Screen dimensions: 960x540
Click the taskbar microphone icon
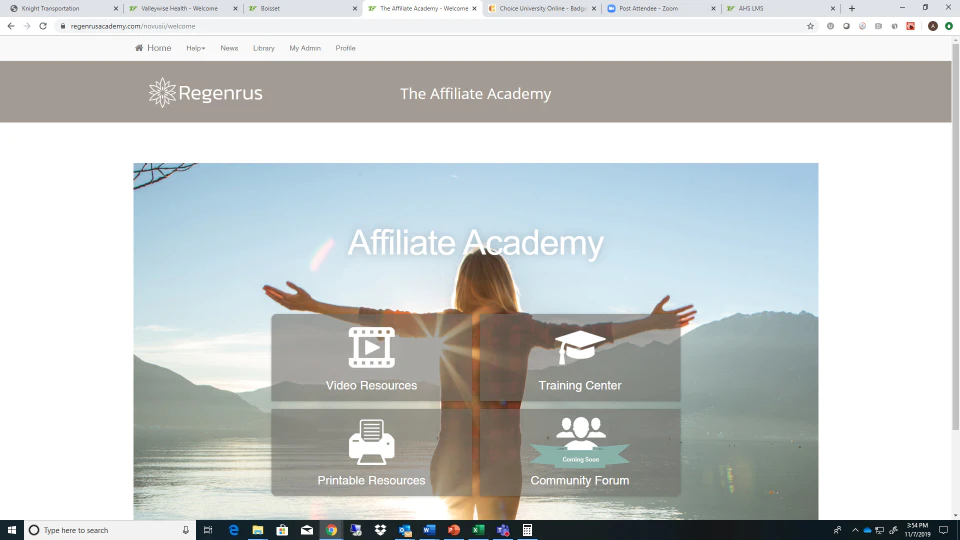186,530
